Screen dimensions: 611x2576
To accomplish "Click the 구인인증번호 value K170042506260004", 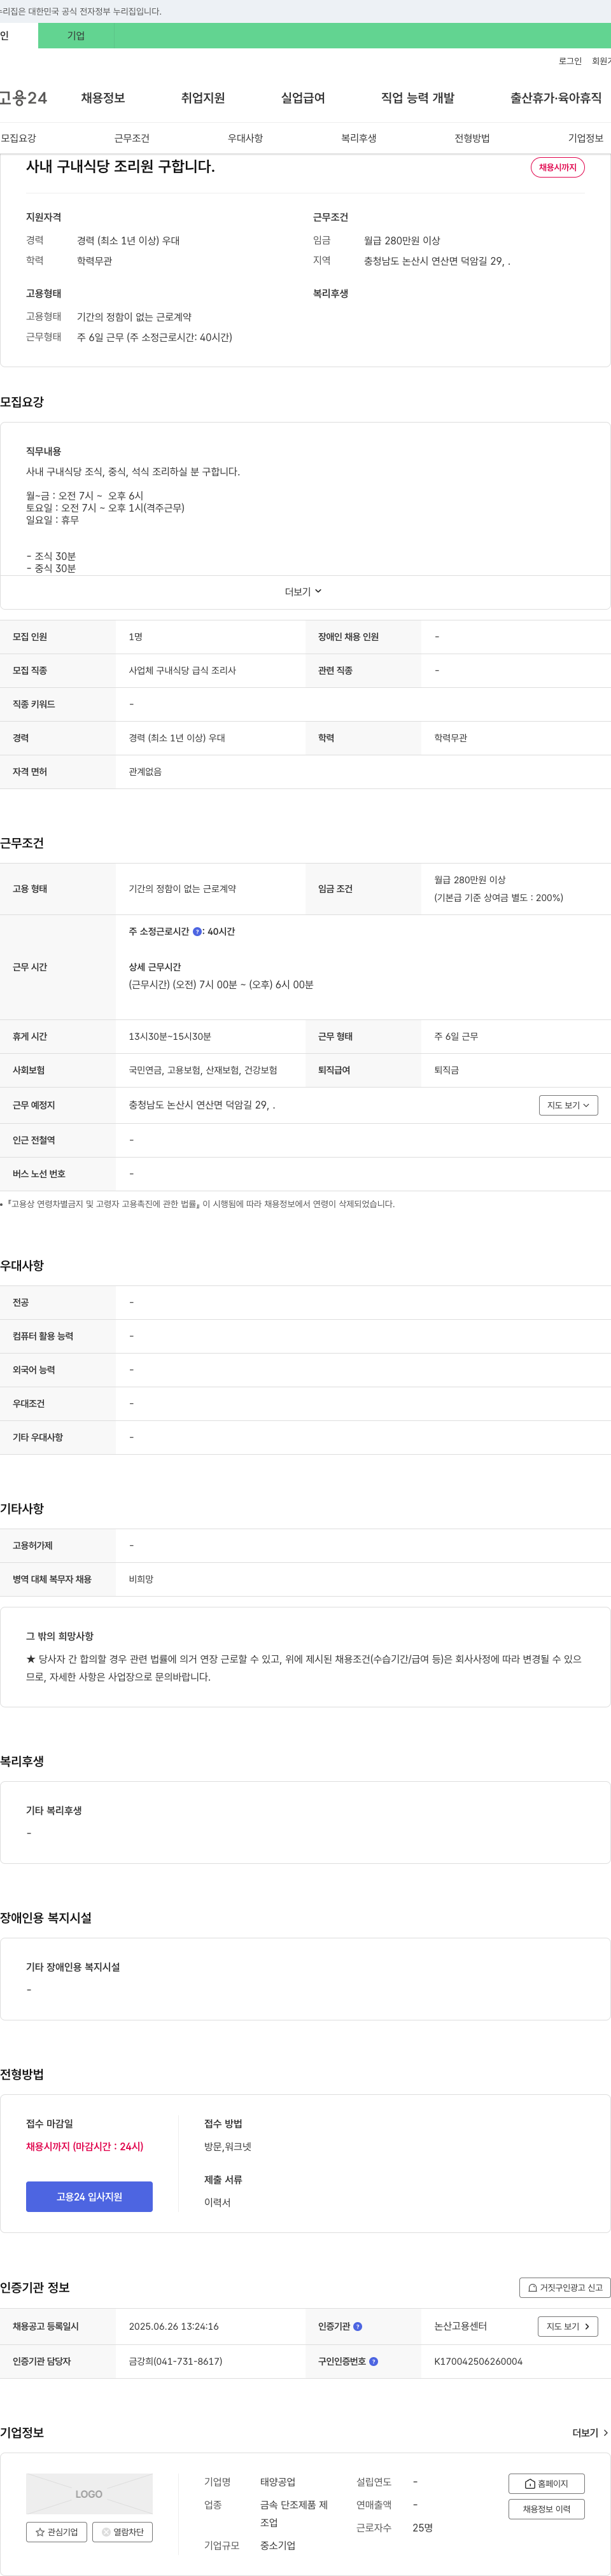I will [478, 2361].
